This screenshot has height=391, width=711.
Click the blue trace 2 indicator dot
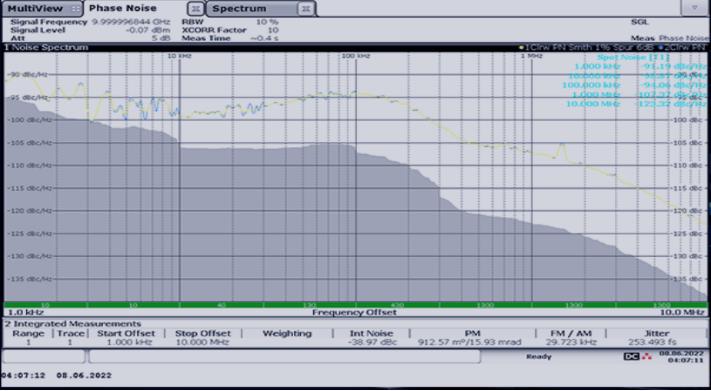click(660, 47)
